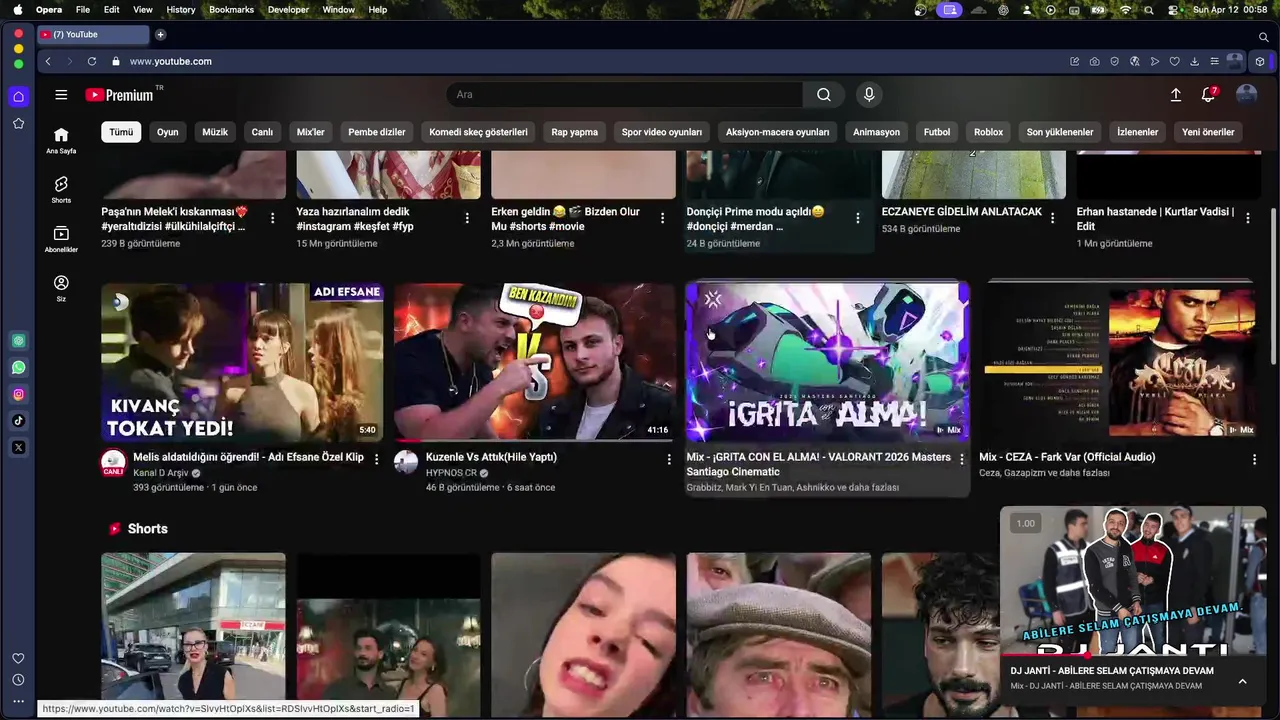The image size is (1280, 720).
Task: Click the upload/create icon in YouTube header
Action: pyautogui.click(x=1176, y=95)
